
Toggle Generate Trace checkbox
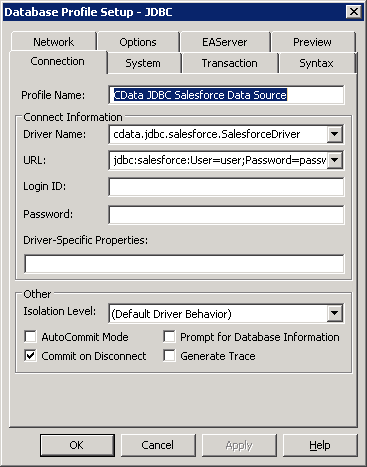[169, 356]
